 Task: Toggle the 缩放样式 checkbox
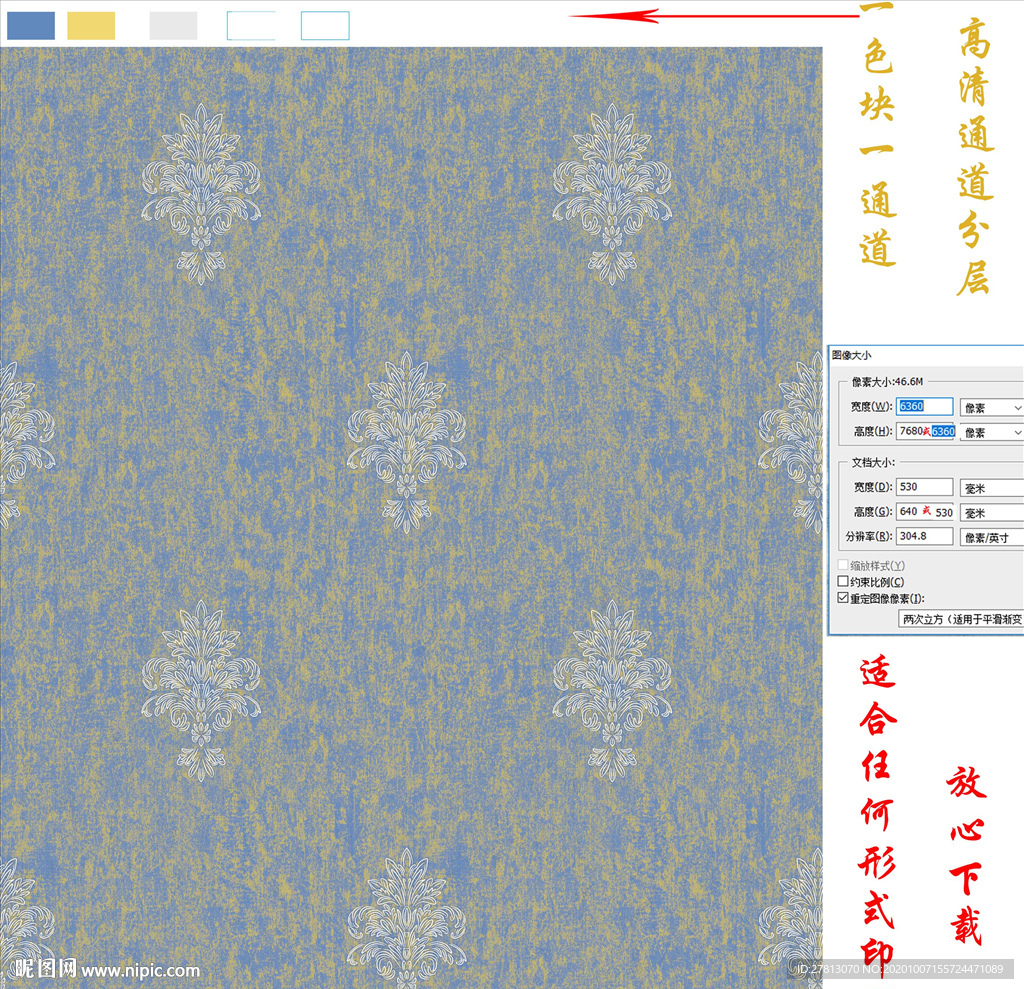click(x=843, y=565)
